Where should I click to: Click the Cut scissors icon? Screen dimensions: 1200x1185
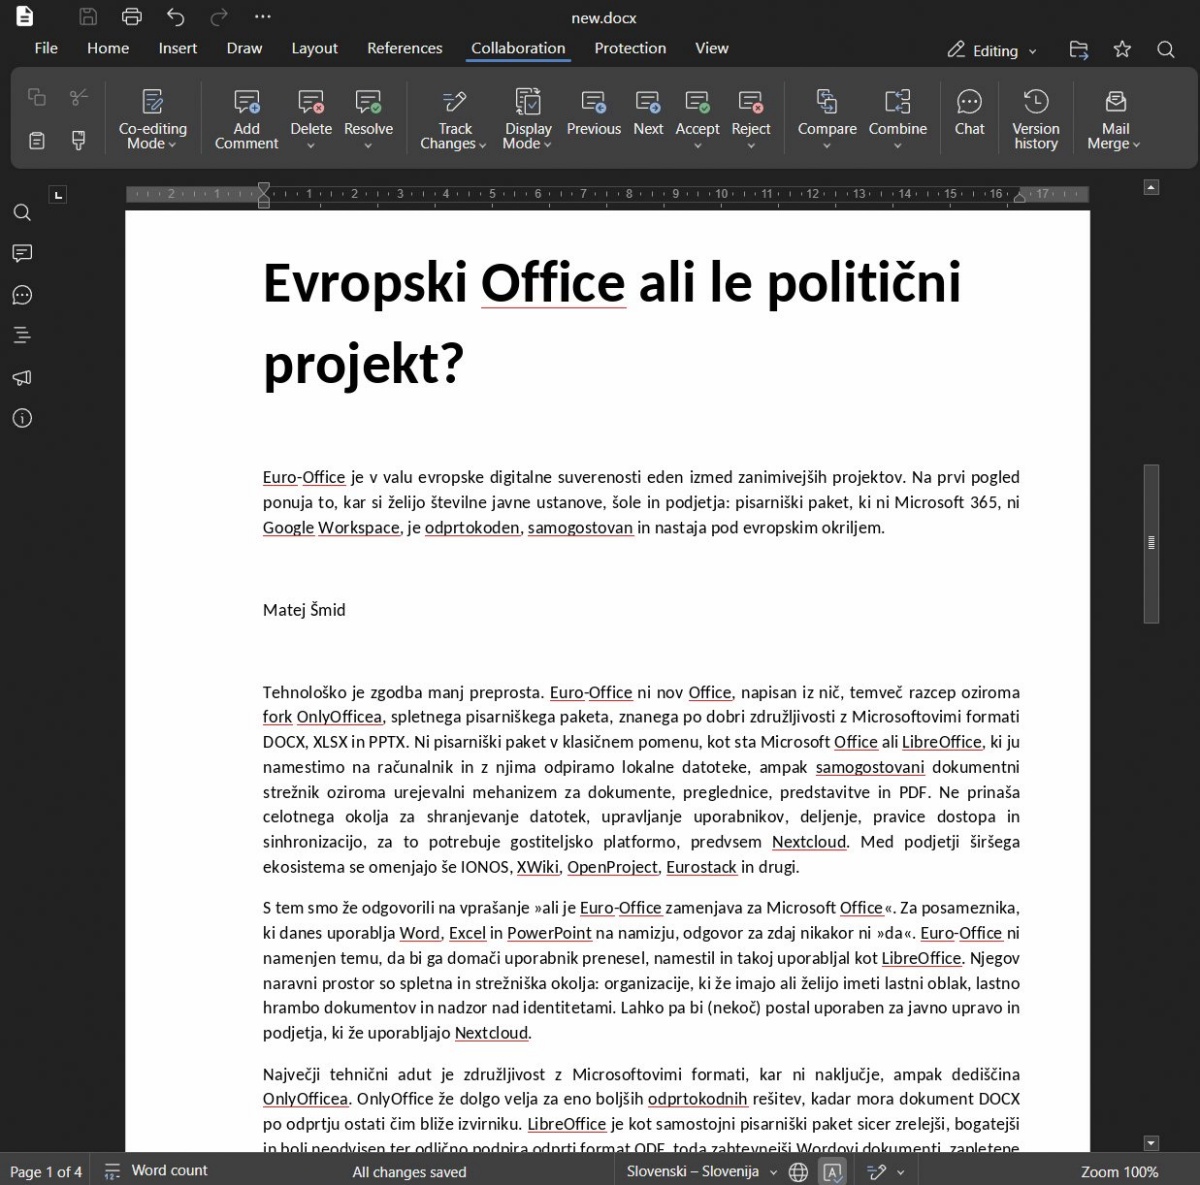(x=79, y=97)
